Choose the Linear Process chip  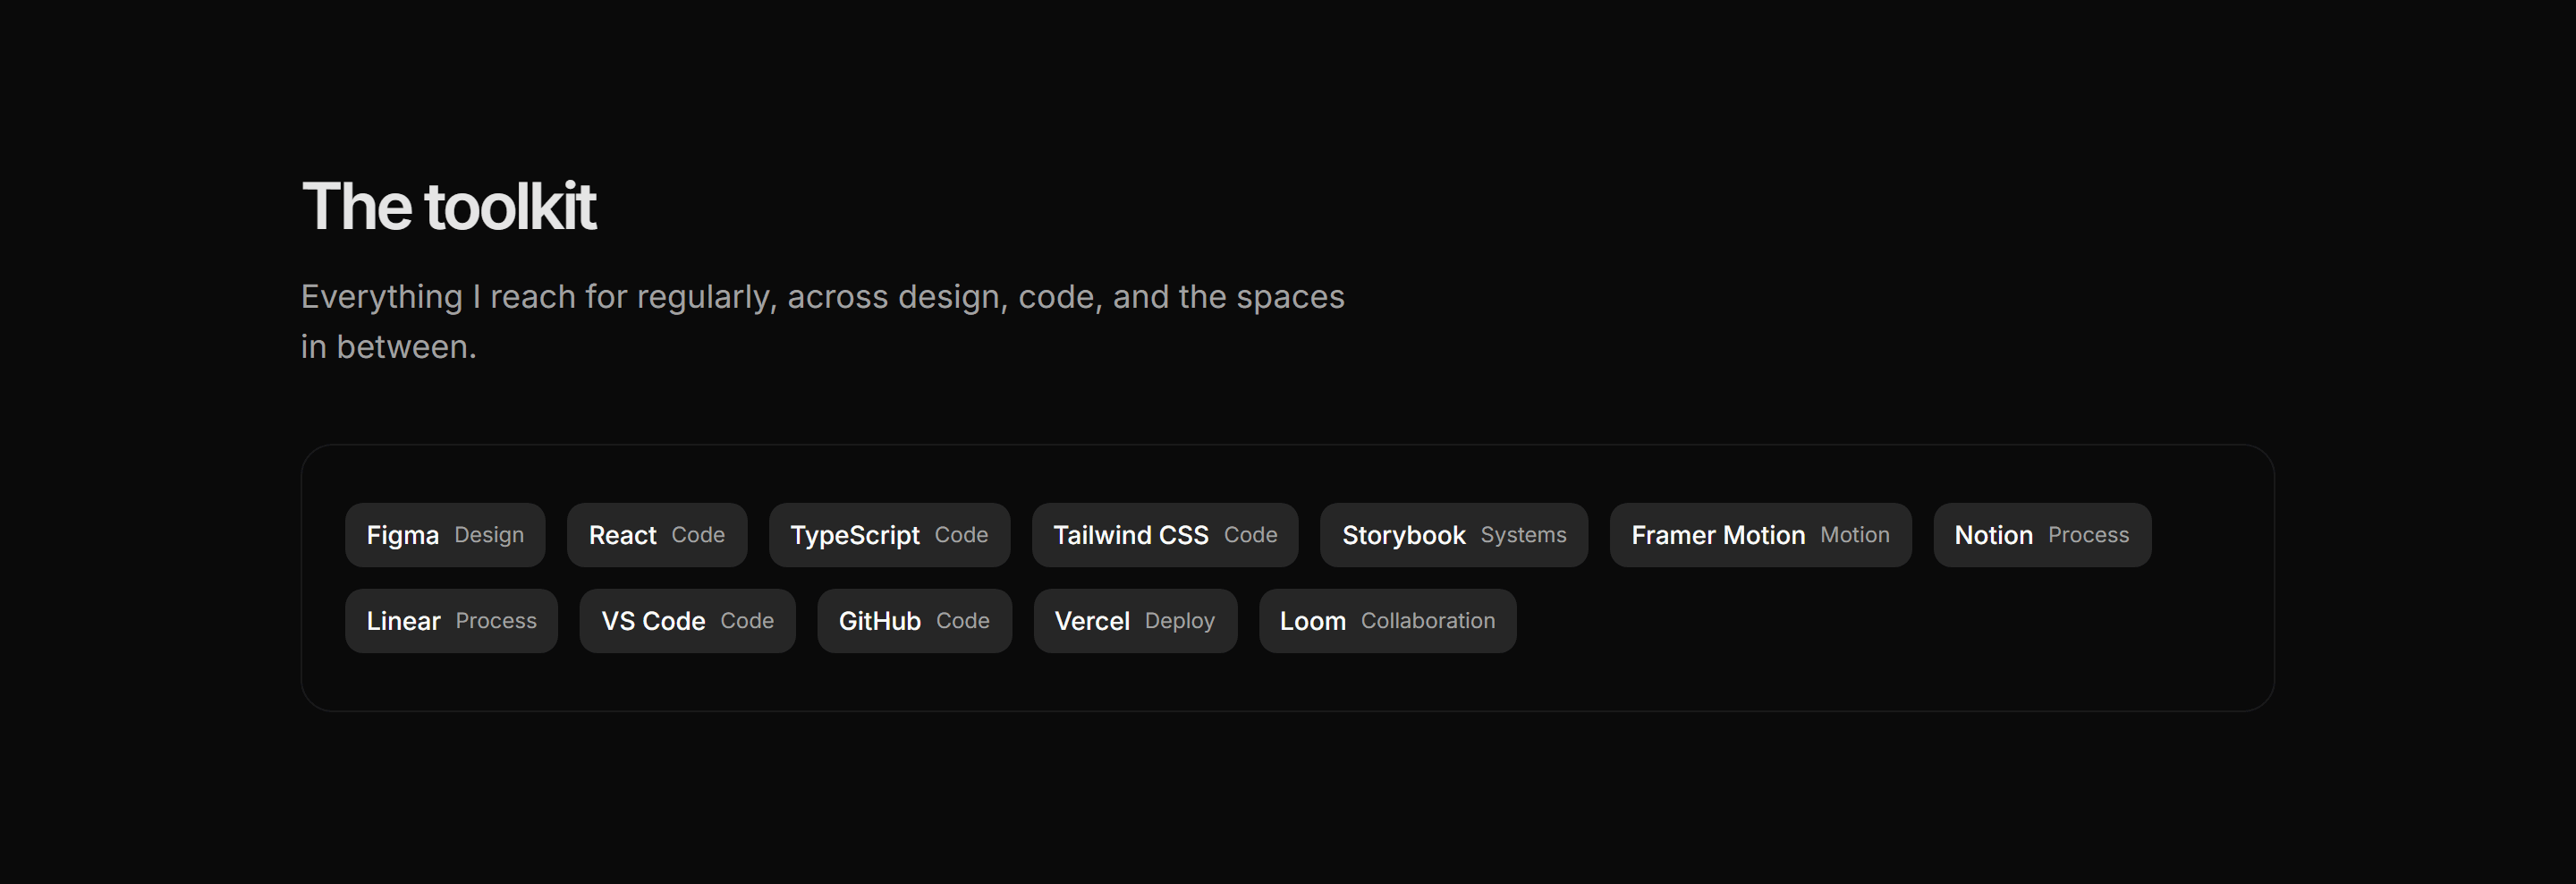click(451, 621)
